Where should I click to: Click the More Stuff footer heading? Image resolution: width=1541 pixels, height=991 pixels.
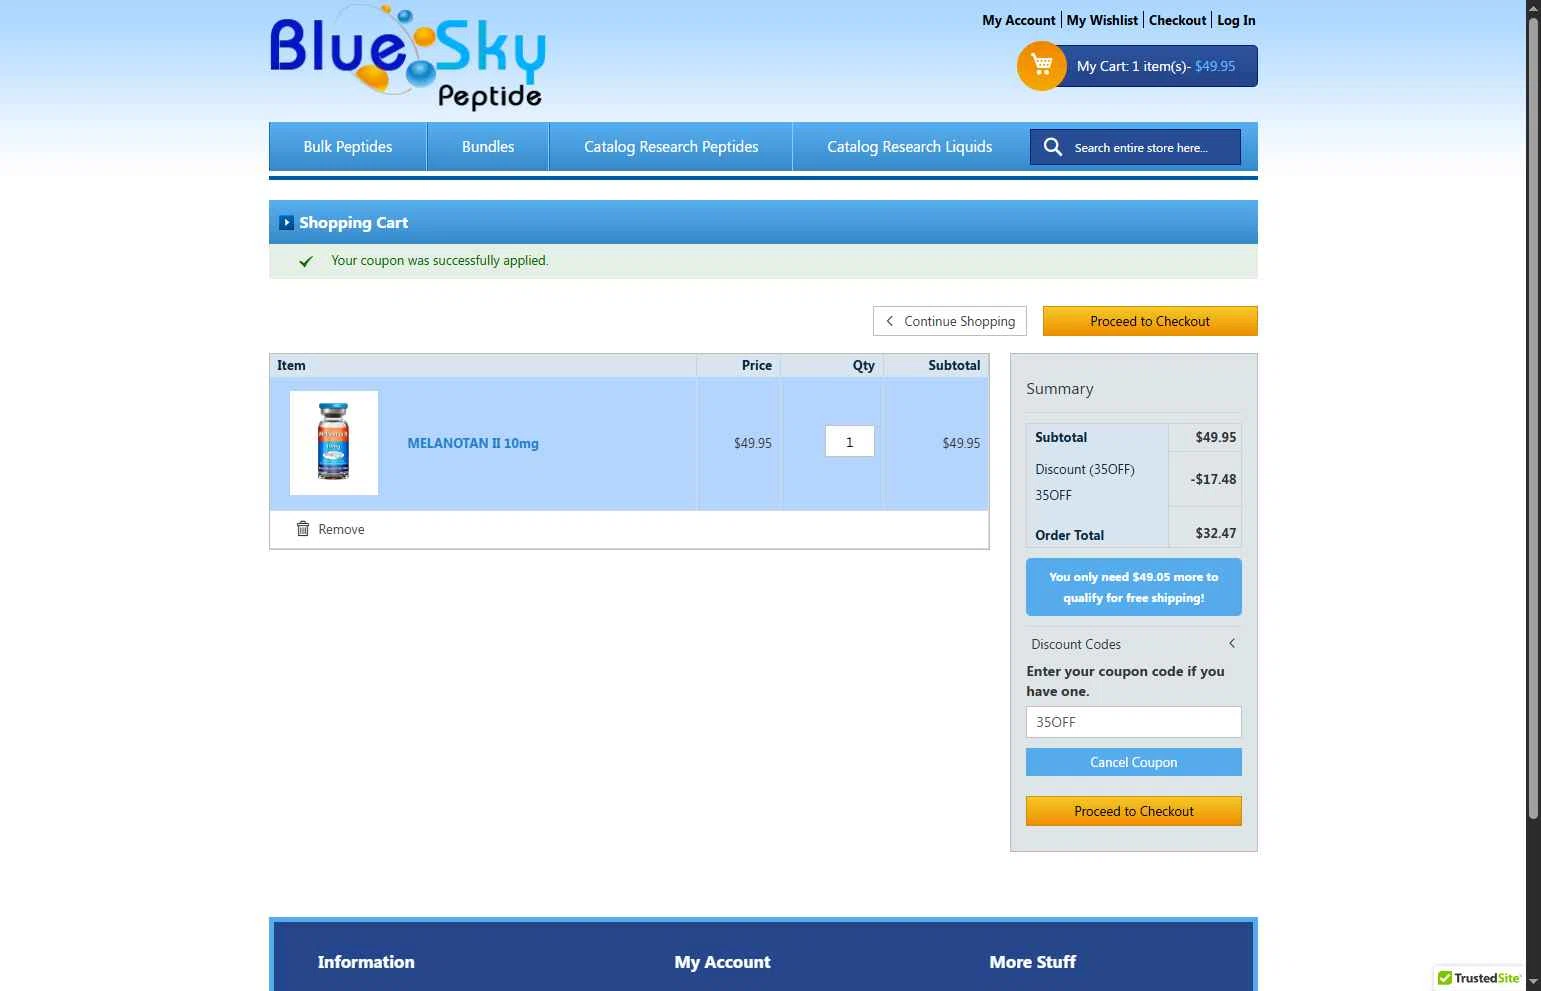tap(1032, 962)
